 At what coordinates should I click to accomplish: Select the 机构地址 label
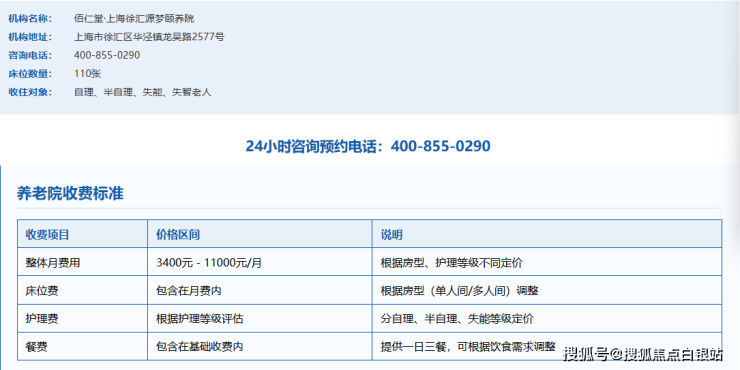pyautogui.click(x=30, y=37)
